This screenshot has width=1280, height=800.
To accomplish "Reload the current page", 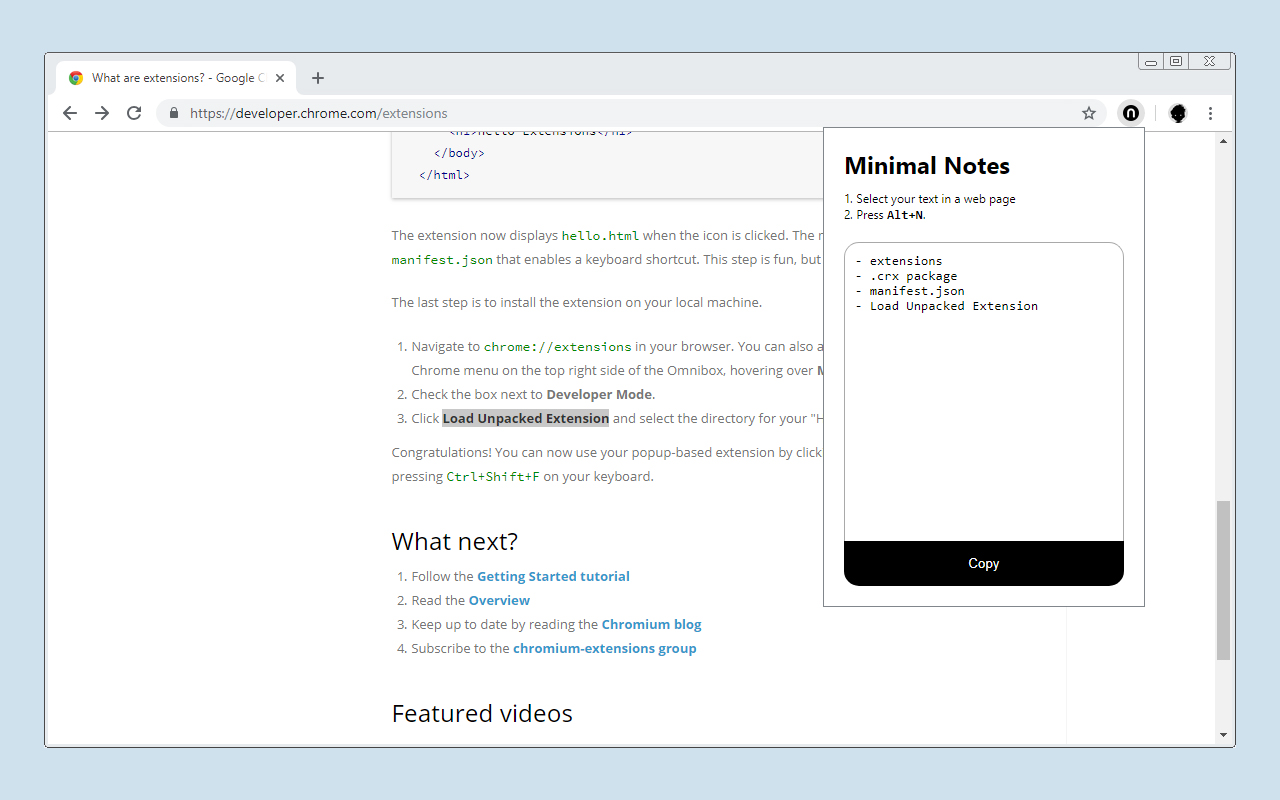I will (x=133, y=113).
